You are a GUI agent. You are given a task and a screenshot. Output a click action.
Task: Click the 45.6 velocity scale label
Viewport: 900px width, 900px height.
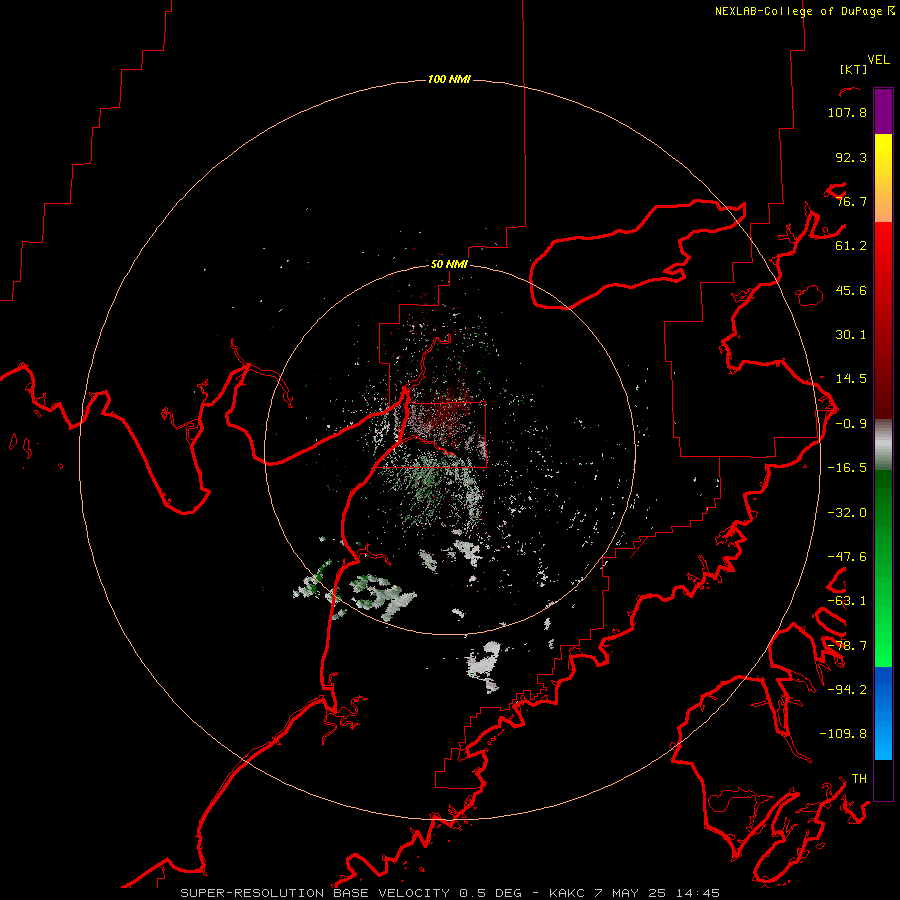click(851, 290)
